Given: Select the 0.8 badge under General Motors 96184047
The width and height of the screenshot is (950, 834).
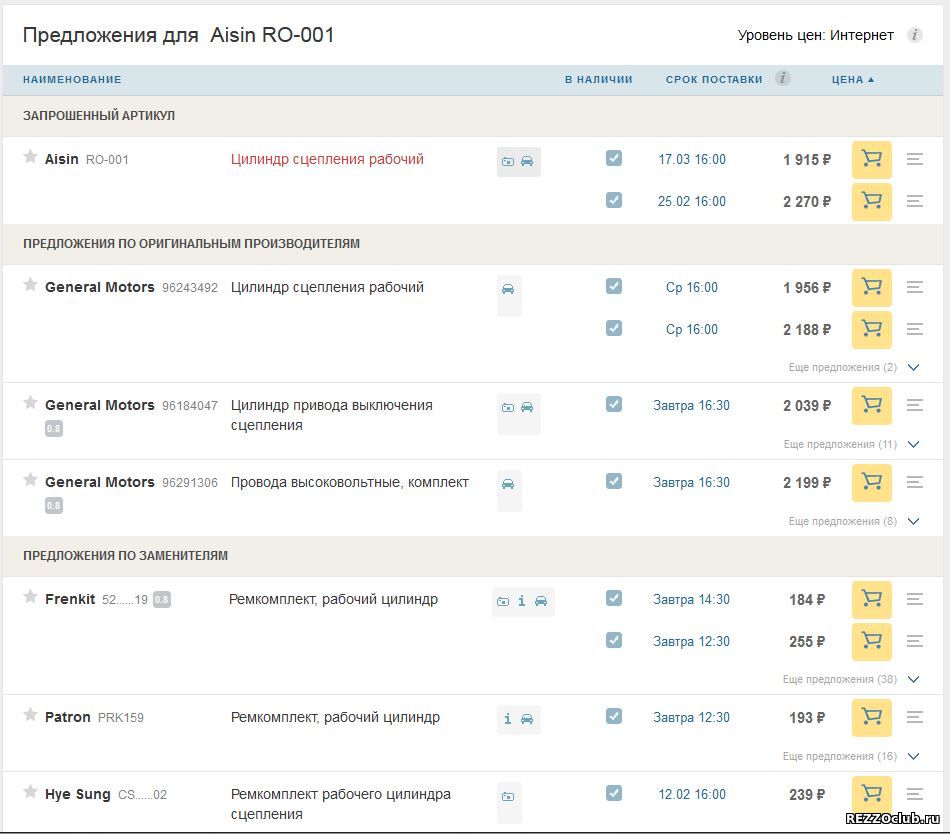Looking at the screenshot, I should (x=54, y=428).
